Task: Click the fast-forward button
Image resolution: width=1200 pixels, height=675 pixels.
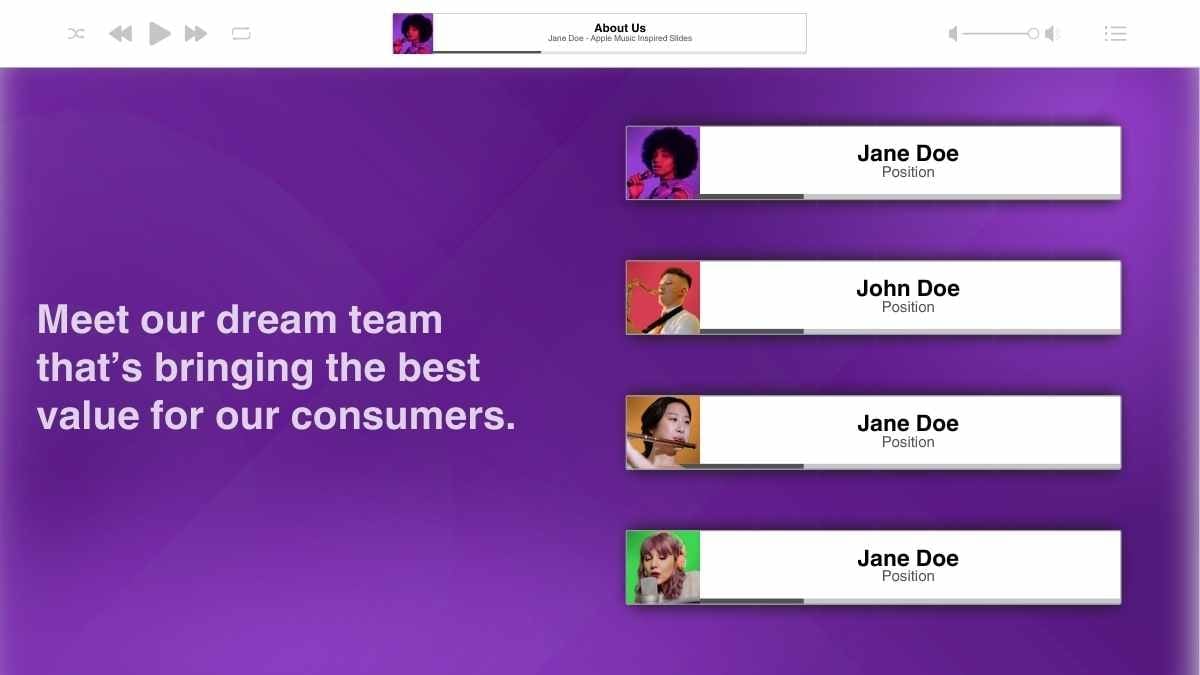Action: 196,34
